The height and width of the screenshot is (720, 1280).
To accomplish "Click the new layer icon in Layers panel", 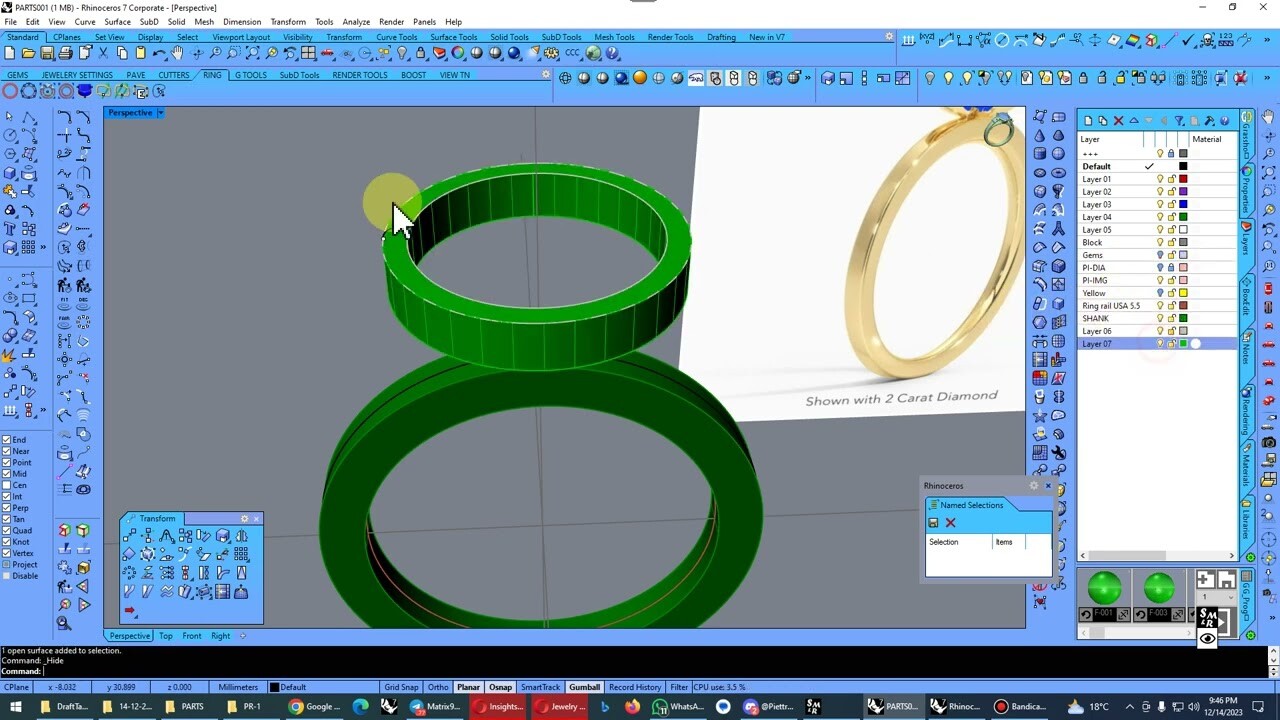I will (x=1089, y=120).
